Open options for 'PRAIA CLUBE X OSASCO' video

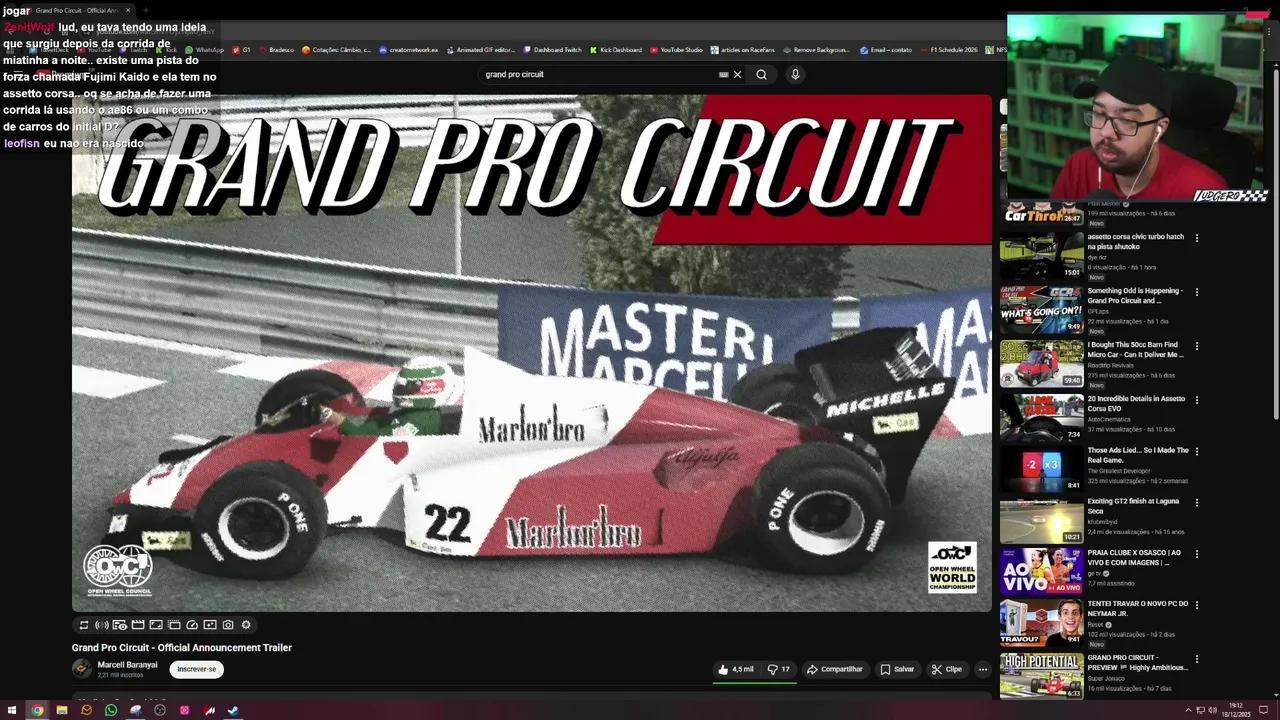click(1197, 554)
